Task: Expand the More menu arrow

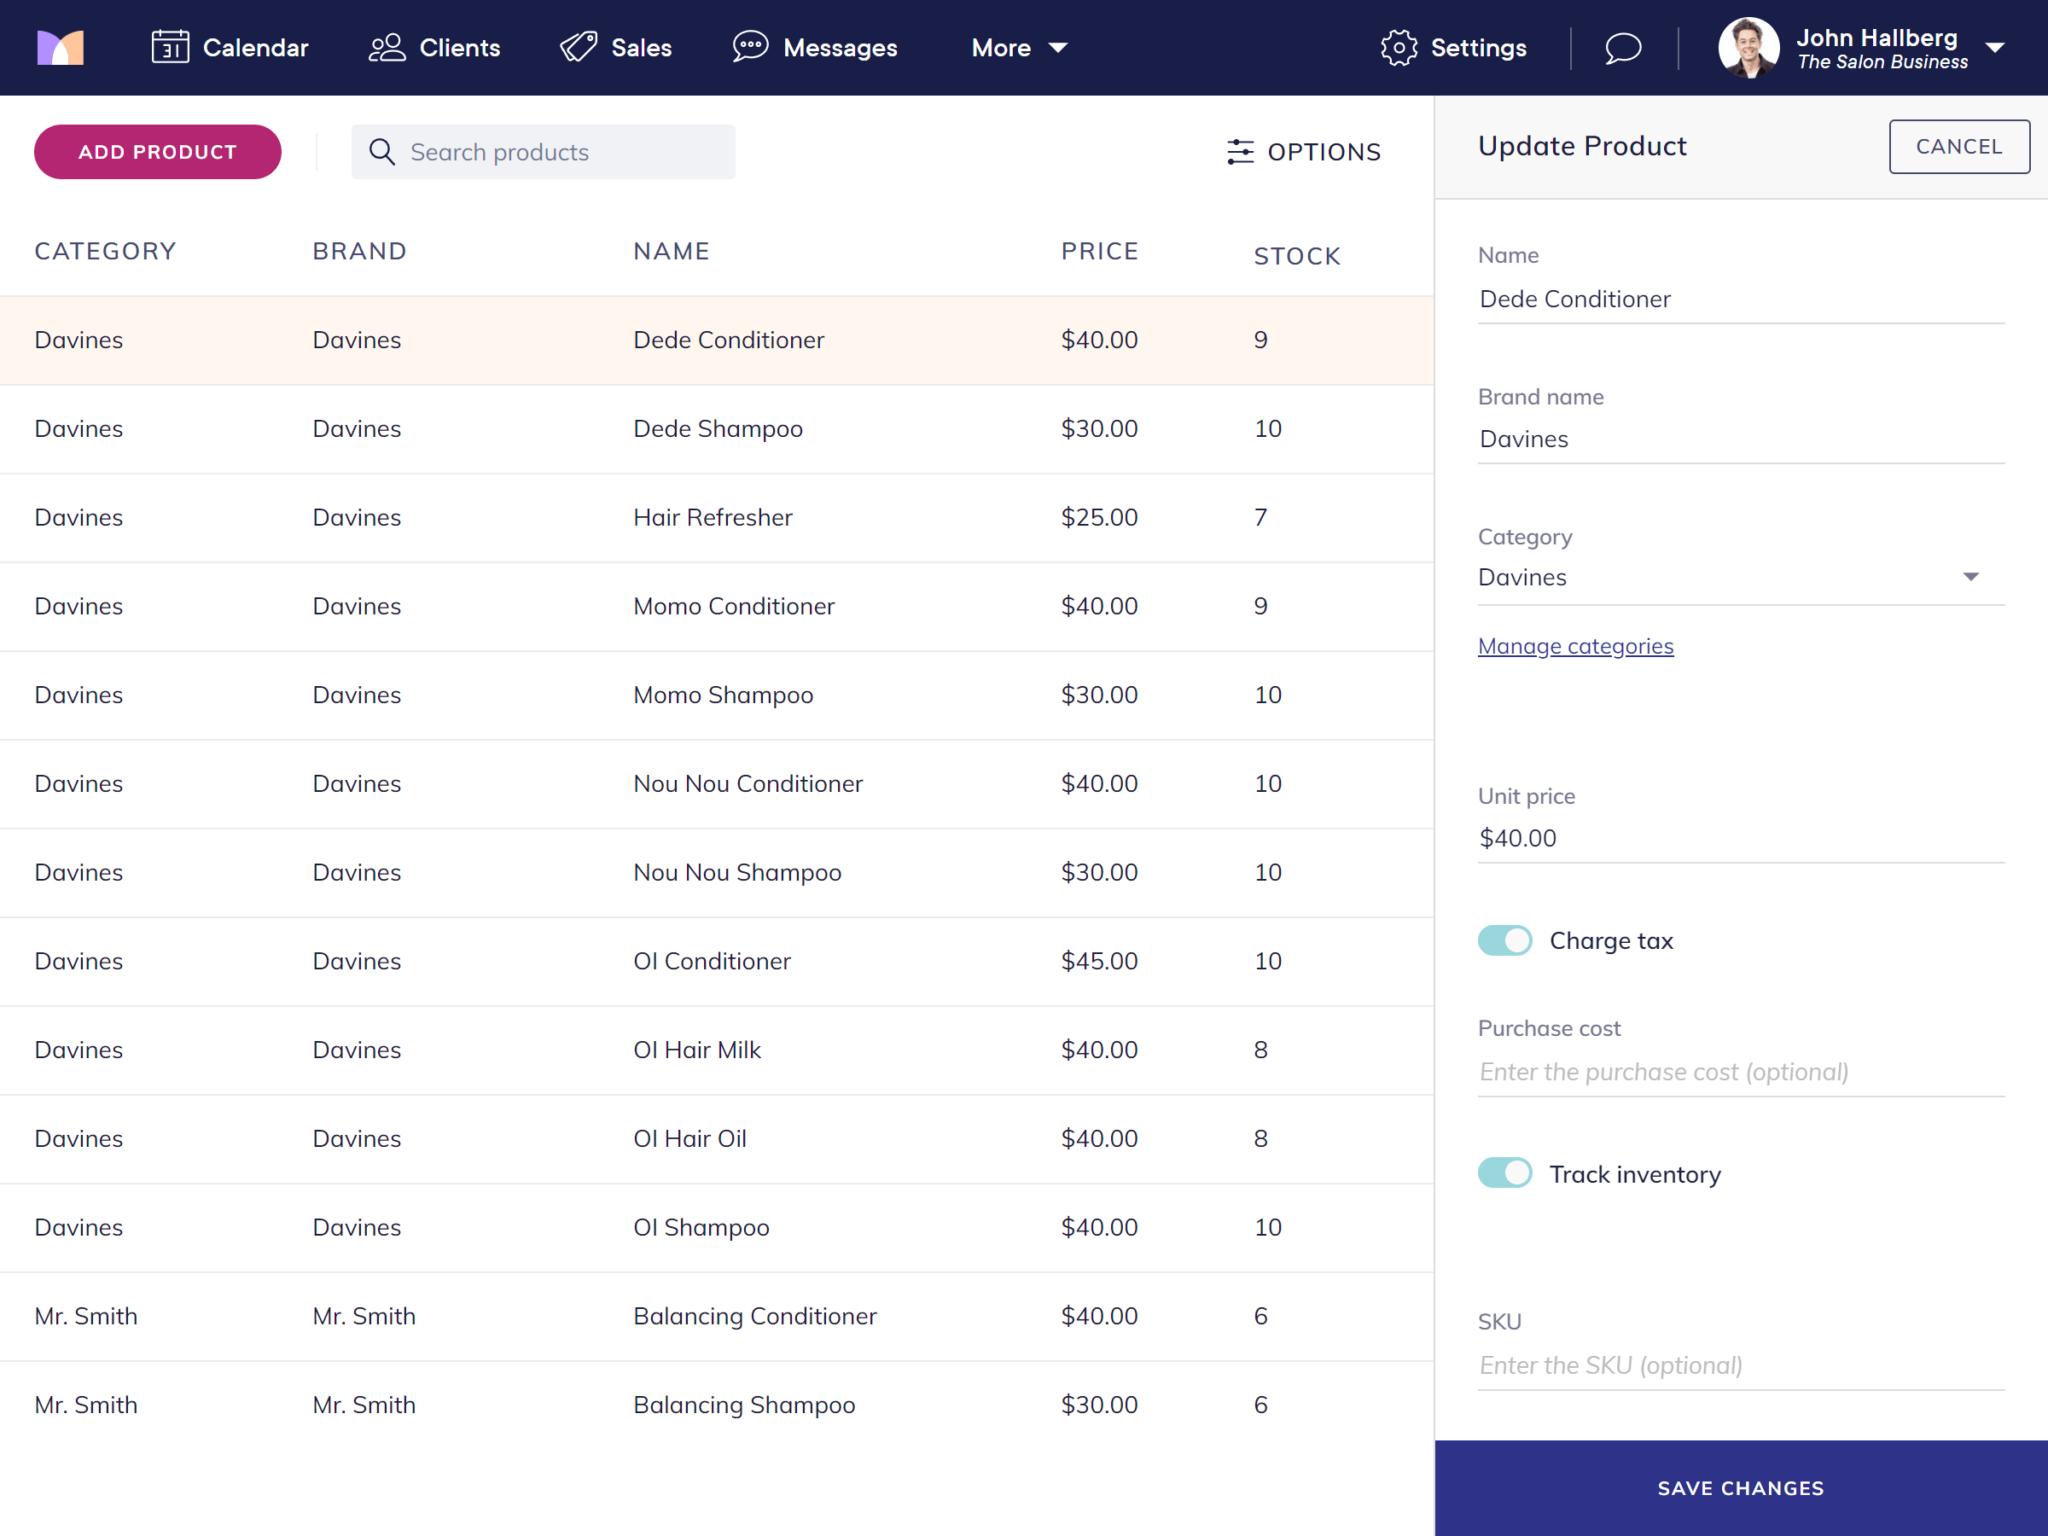Action: tap(1058, 48)
